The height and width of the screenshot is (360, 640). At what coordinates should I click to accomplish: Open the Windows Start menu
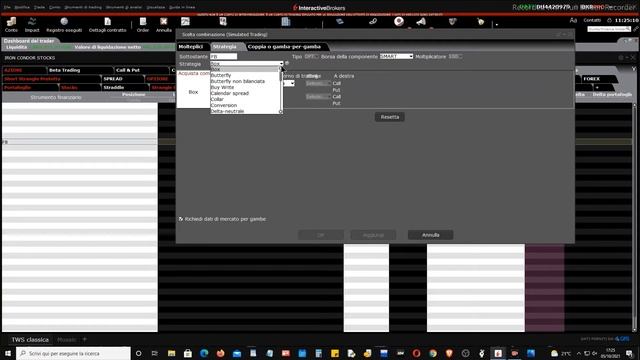click(x=8, y=353)
